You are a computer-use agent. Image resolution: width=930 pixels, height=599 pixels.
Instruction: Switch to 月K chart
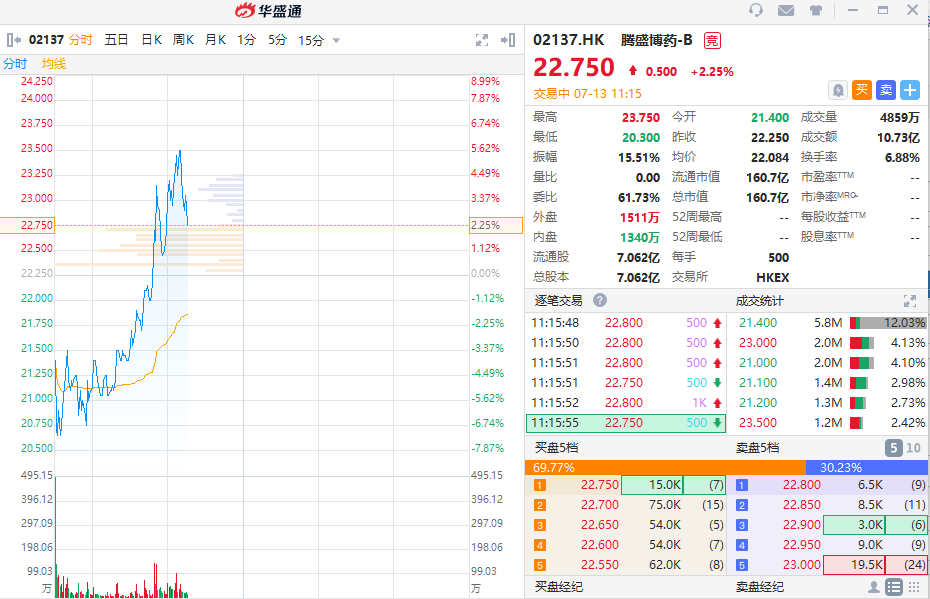215,40
